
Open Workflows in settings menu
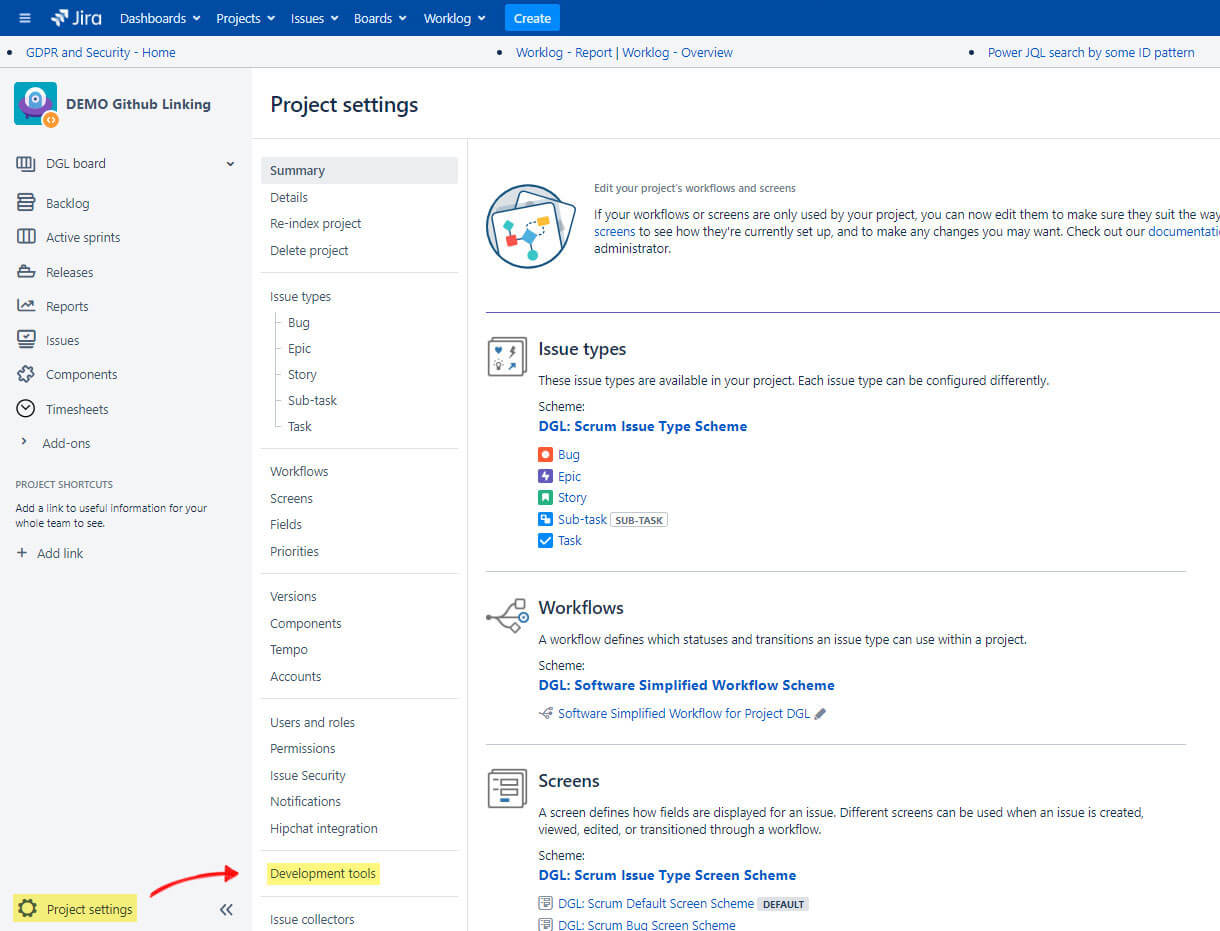click(299, 471)
